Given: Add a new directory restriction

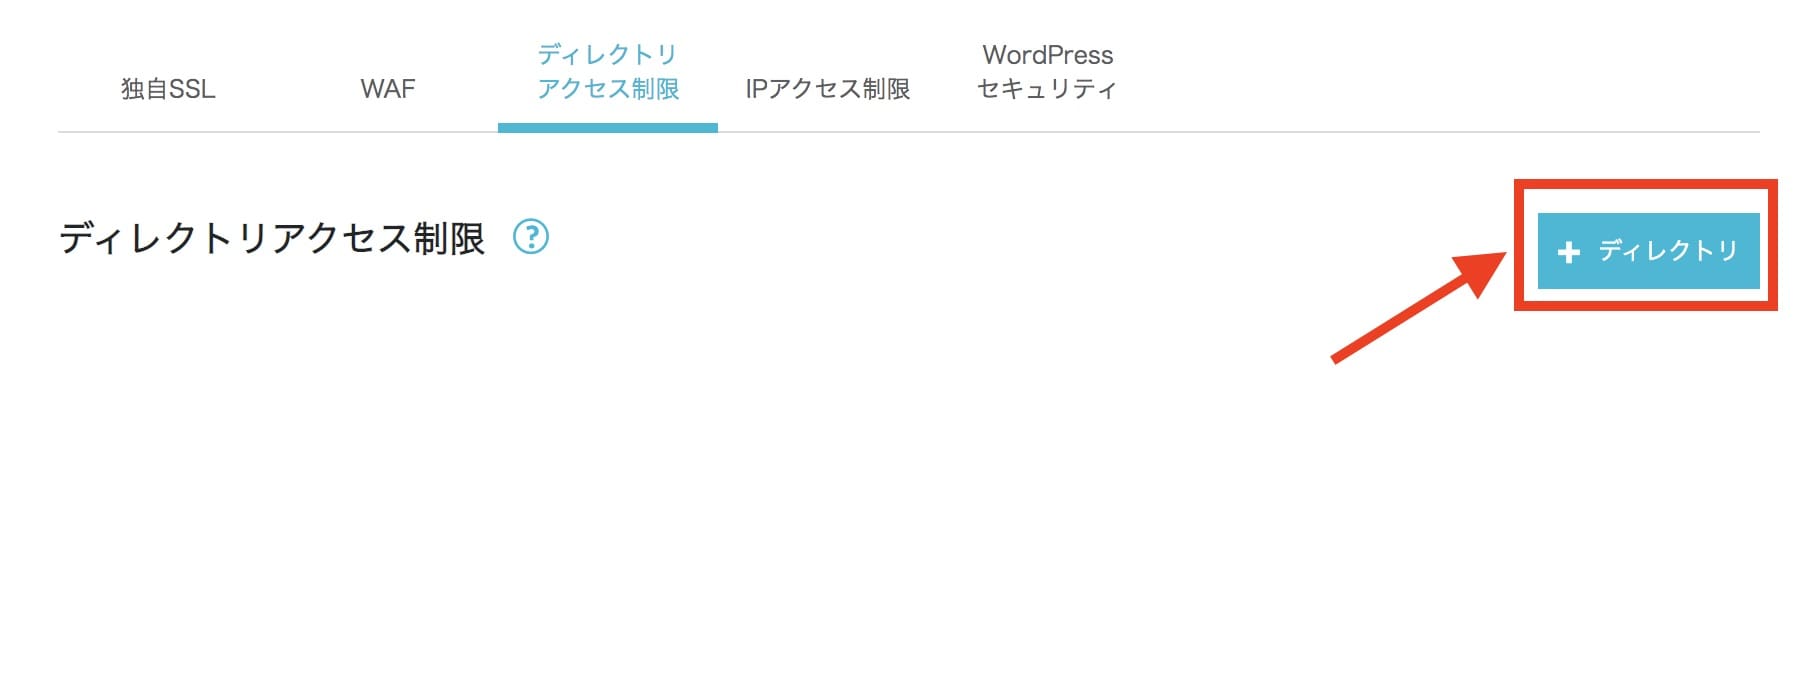Looking at the screenshot, I should (1648, 251).
